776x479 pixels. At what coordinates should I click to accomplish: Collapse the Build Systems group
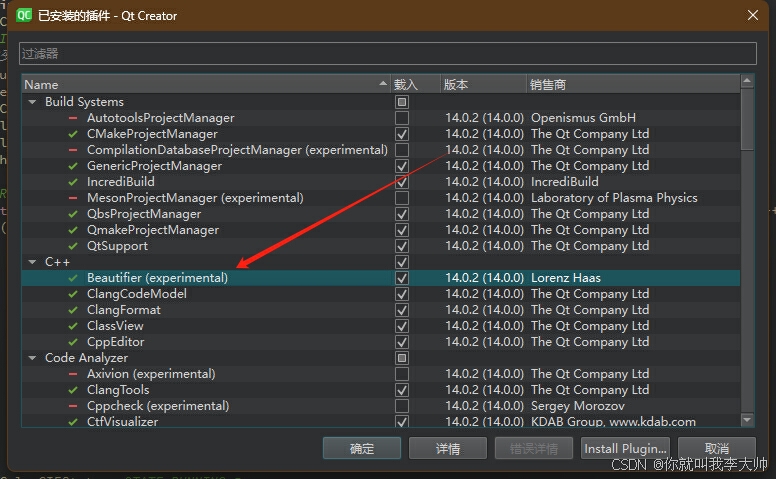click(x=33, y=102)
